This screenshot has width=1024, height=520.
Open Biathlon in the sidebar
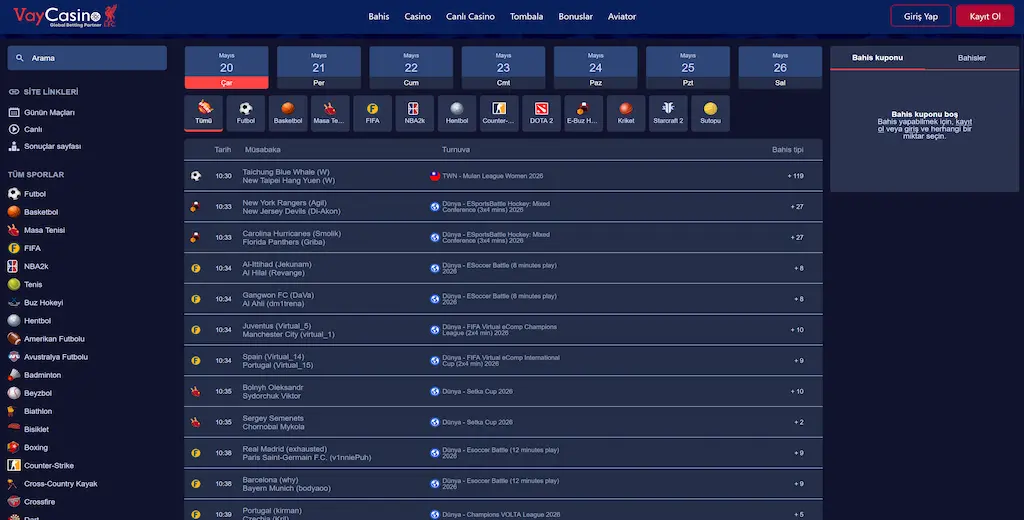(37, 411)
